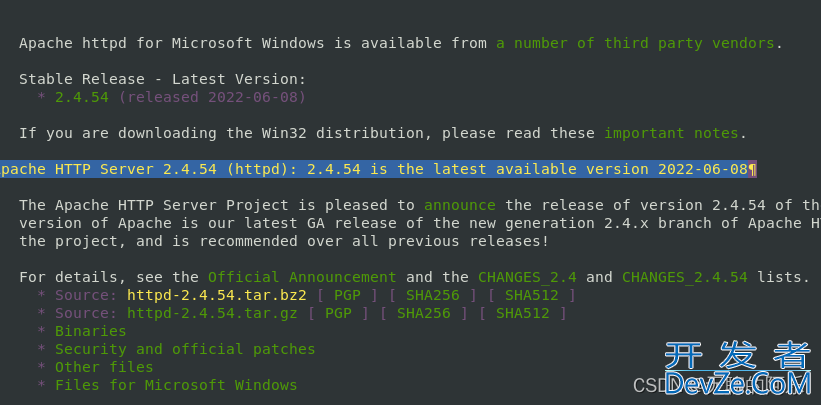Open 'Security and official patches' link
Image resolution: width=821 pixels, height=405 pixels.
[185, 349]
